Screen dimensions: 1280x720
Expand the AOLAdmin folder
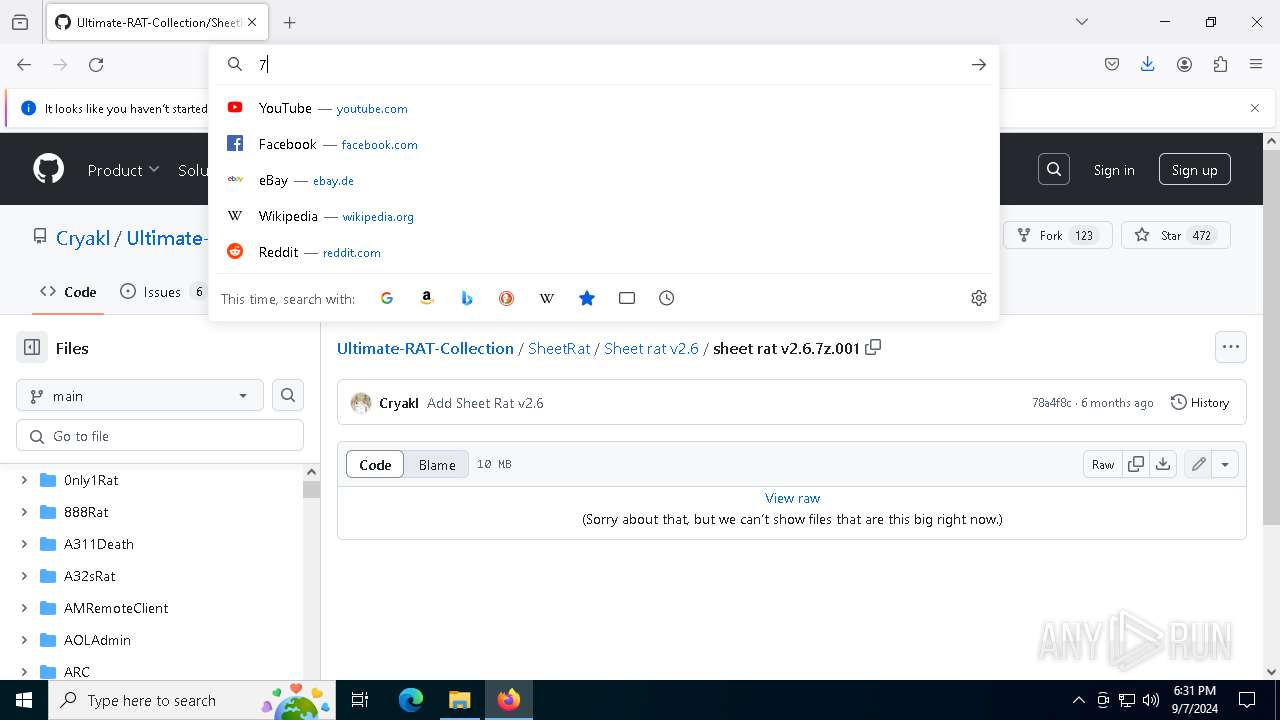pos(24,640)
